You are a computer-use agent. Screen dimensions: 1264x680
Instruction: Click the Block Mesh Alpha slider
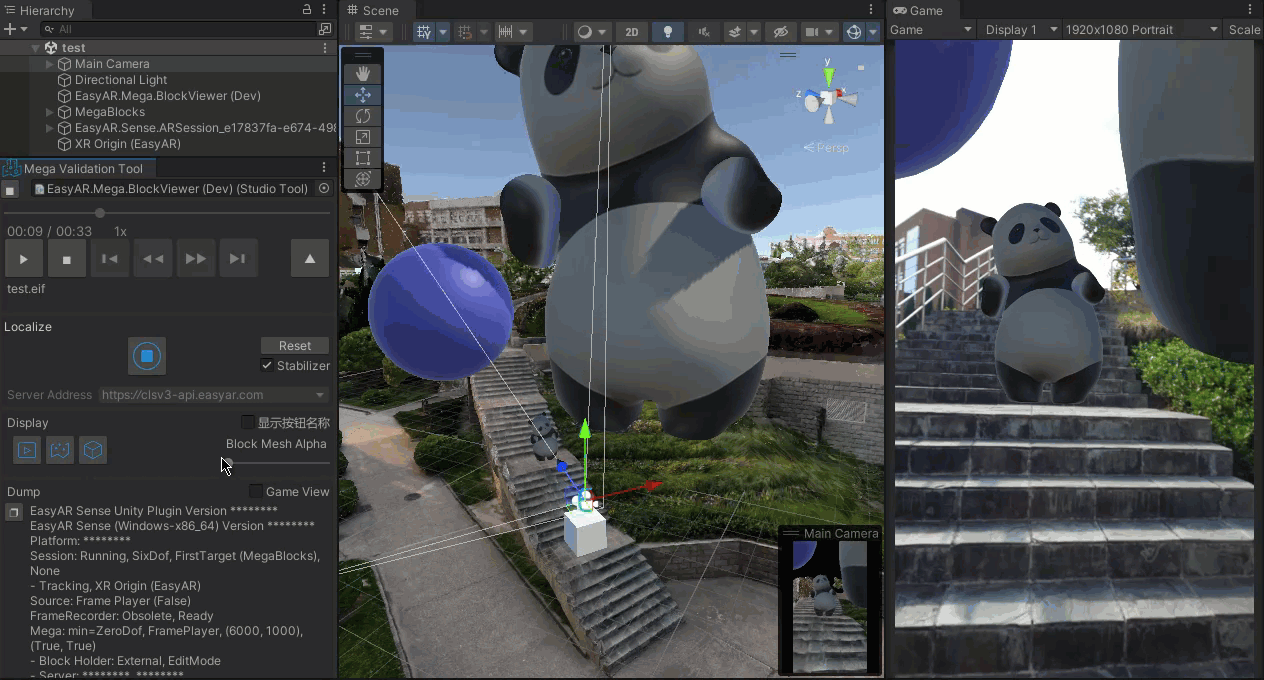[276, 463]
